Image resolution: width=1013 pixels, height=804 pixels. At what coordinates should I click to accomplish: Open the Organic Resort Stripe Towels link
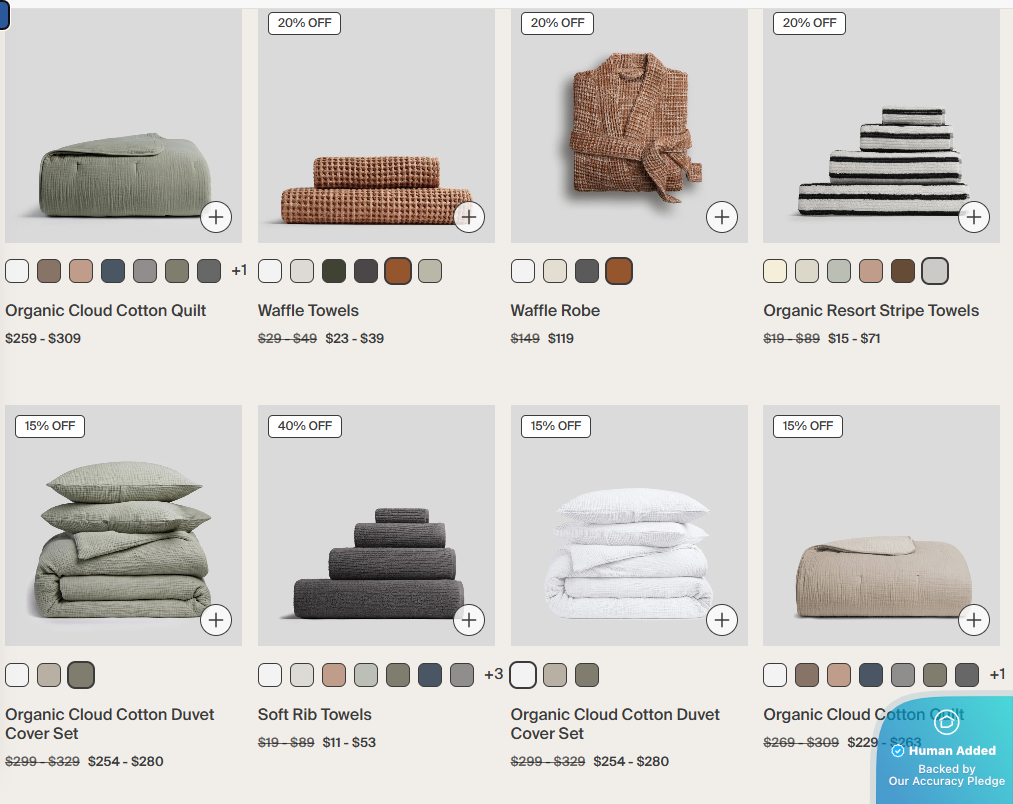pyautogui.click(x=871, y=311)
